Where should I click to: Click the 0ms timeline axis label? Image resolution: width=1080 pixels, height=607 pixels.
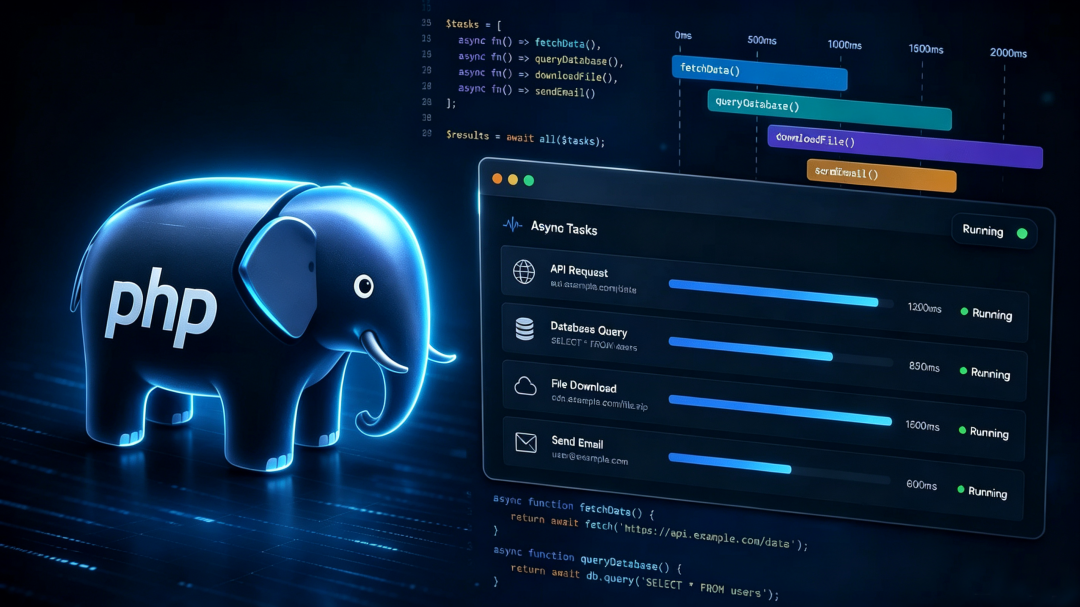683,35
